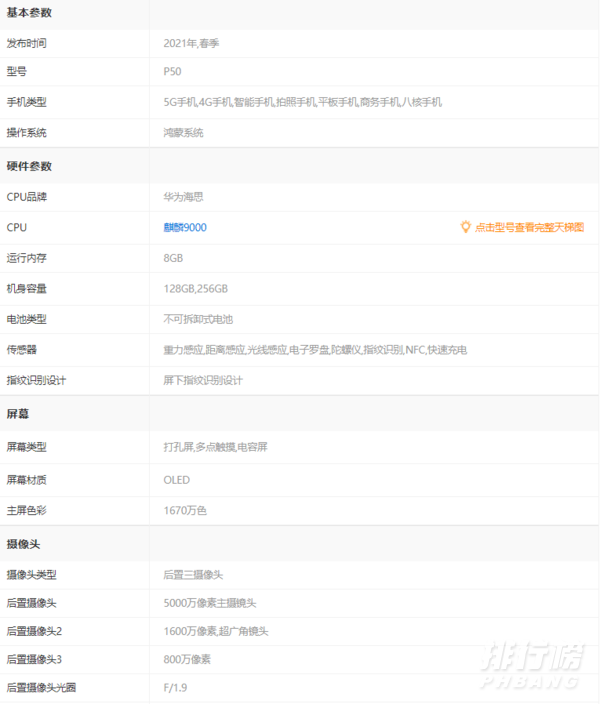This screenshot has height=704, width=600.
Task: Click the 手机类型 label
Action: [x=26, y=102]
